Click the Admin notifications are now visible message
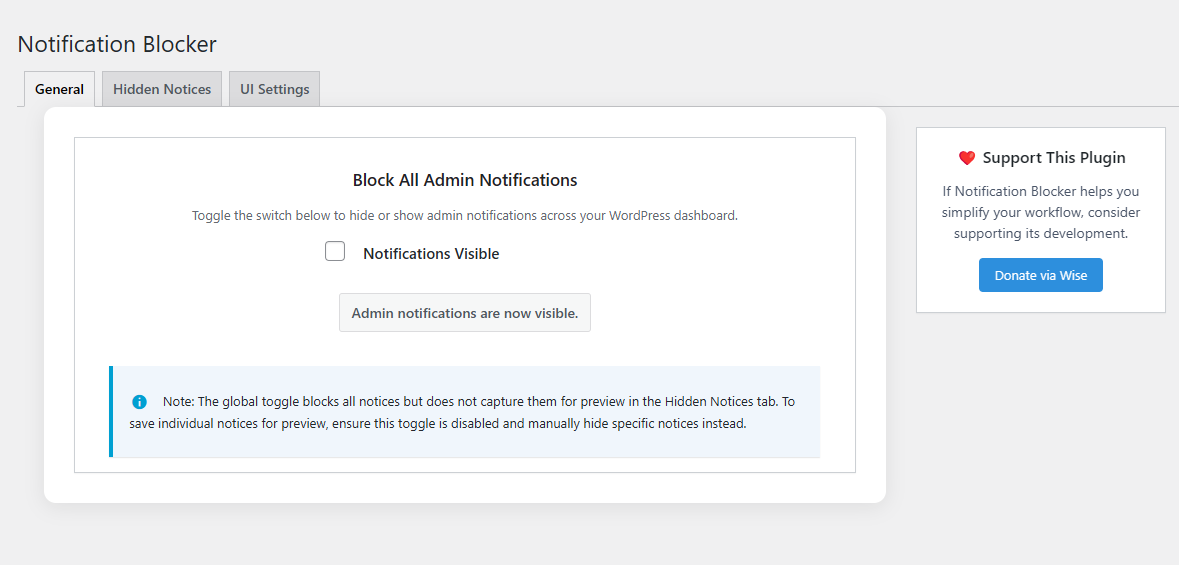The image size is (1179, 565). pos(465,313)
